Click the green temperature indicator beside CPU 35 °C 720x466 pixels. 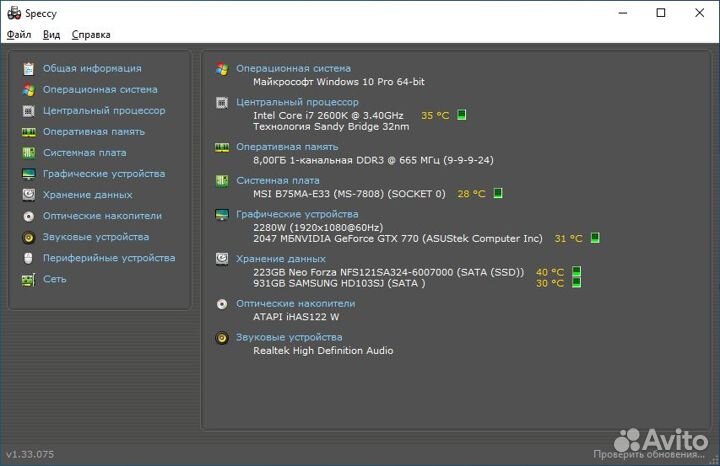(462, 115)
